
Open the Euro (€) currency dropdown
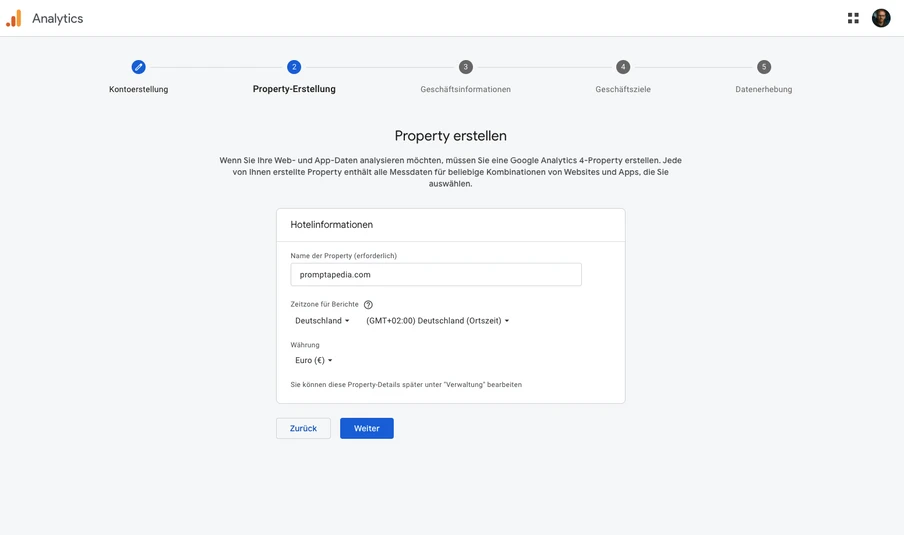click(314, 360)
